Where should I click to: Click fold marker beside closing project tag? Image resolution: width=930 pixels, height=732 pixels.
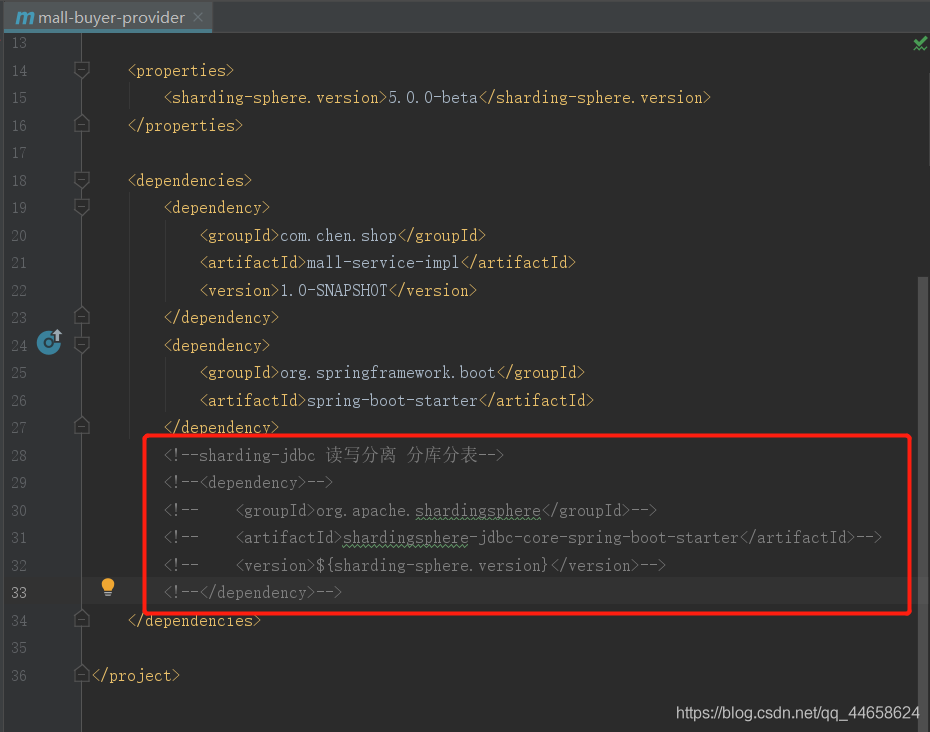(x=82, y=674)
